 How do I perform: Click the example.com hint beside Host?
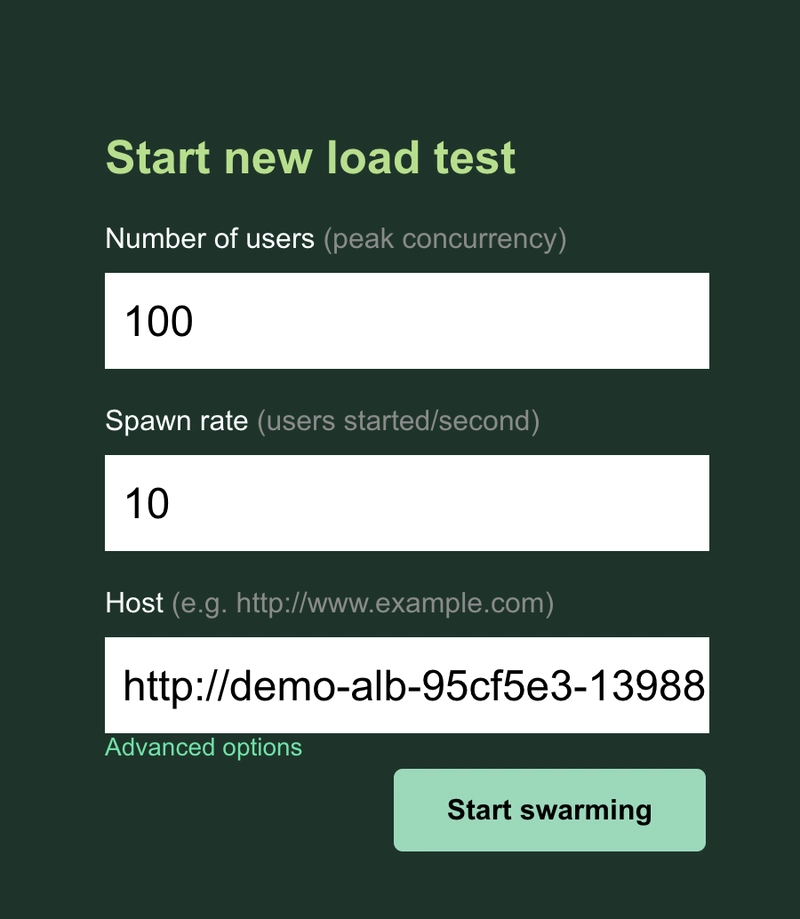click(x=363, y=603)
